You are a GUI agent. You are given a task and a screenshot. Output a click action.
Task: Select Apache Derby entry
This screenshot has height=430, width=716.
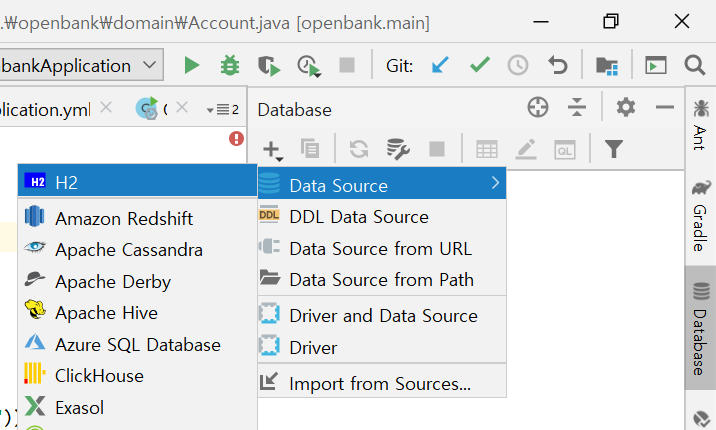click(x=137, y=282)
